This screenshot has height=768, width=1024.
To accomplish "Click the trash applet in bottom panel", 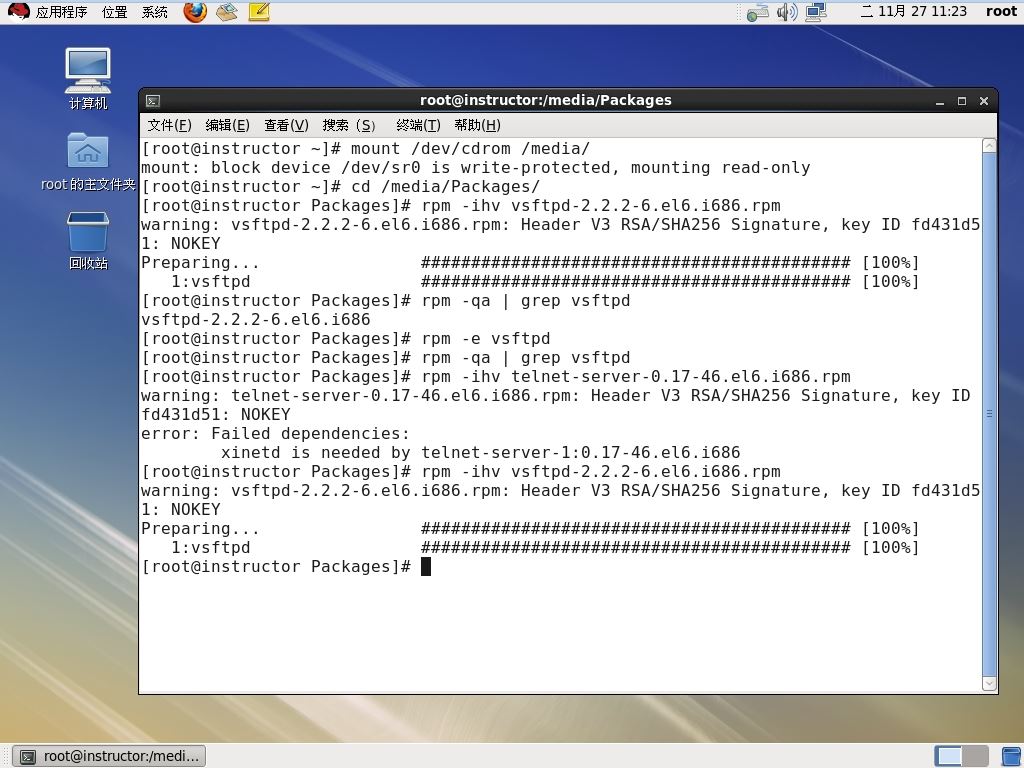I will coord(1011,756).
